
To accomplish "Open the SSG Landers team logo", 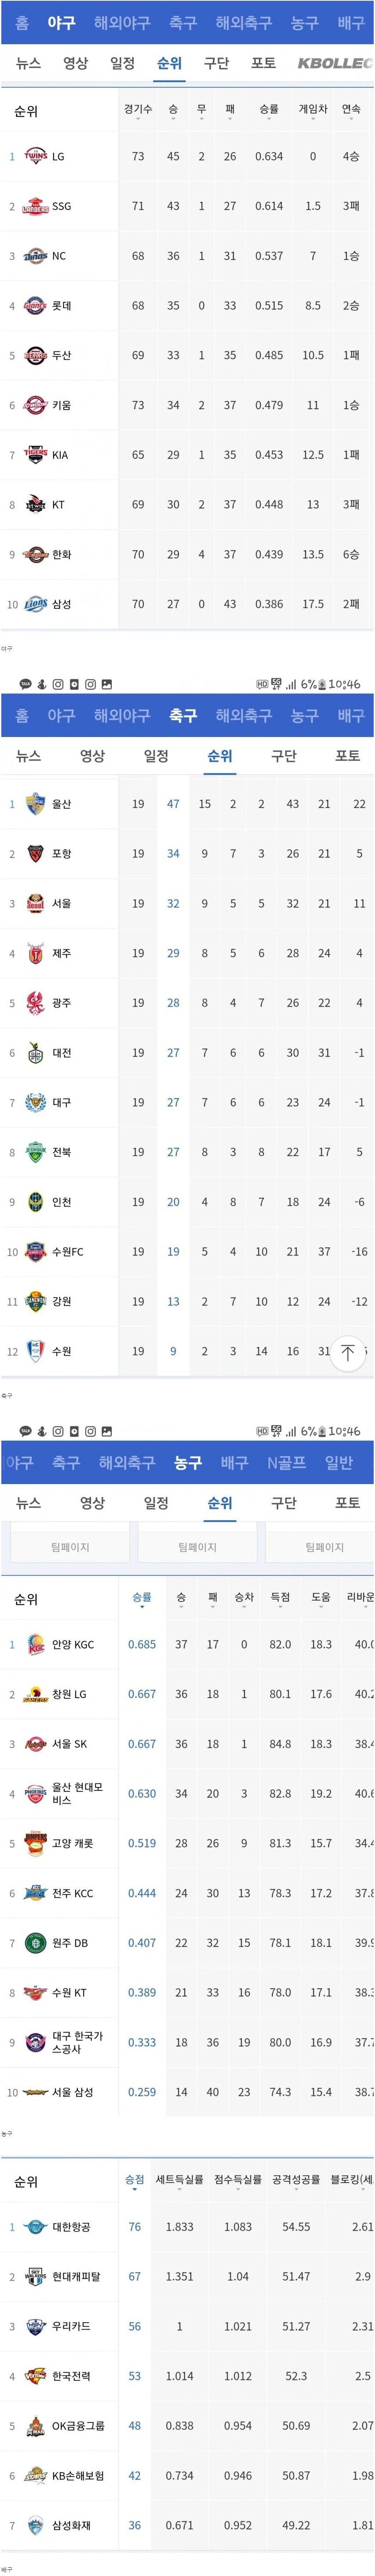I will (x=35, y=206).
